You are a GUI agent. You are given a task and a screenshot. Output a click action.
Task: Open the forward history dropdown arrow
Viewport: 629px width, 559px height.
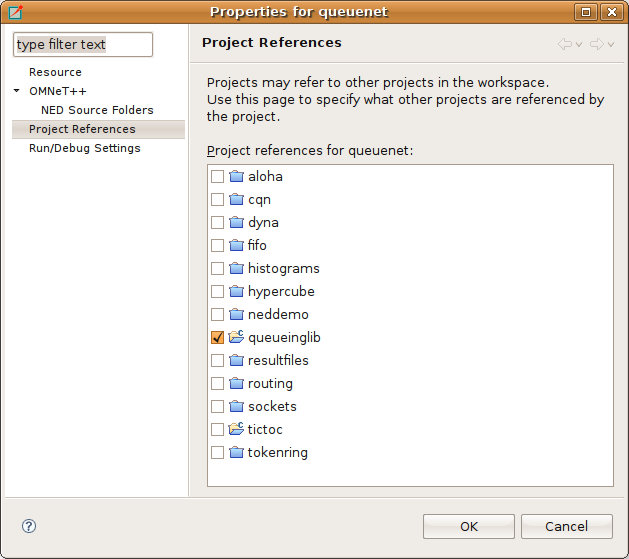[611, 45]
